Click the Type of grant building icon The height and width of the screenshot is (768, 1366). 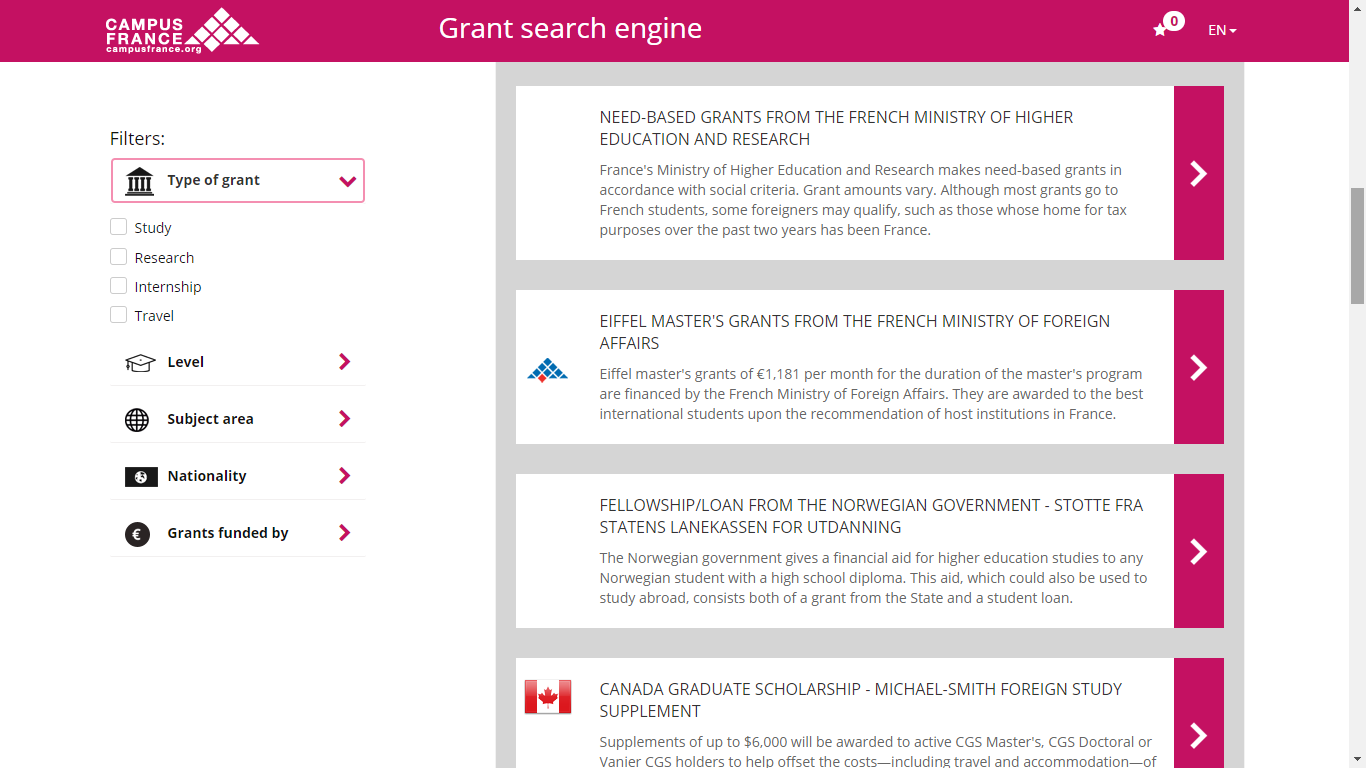coord(140,181)
